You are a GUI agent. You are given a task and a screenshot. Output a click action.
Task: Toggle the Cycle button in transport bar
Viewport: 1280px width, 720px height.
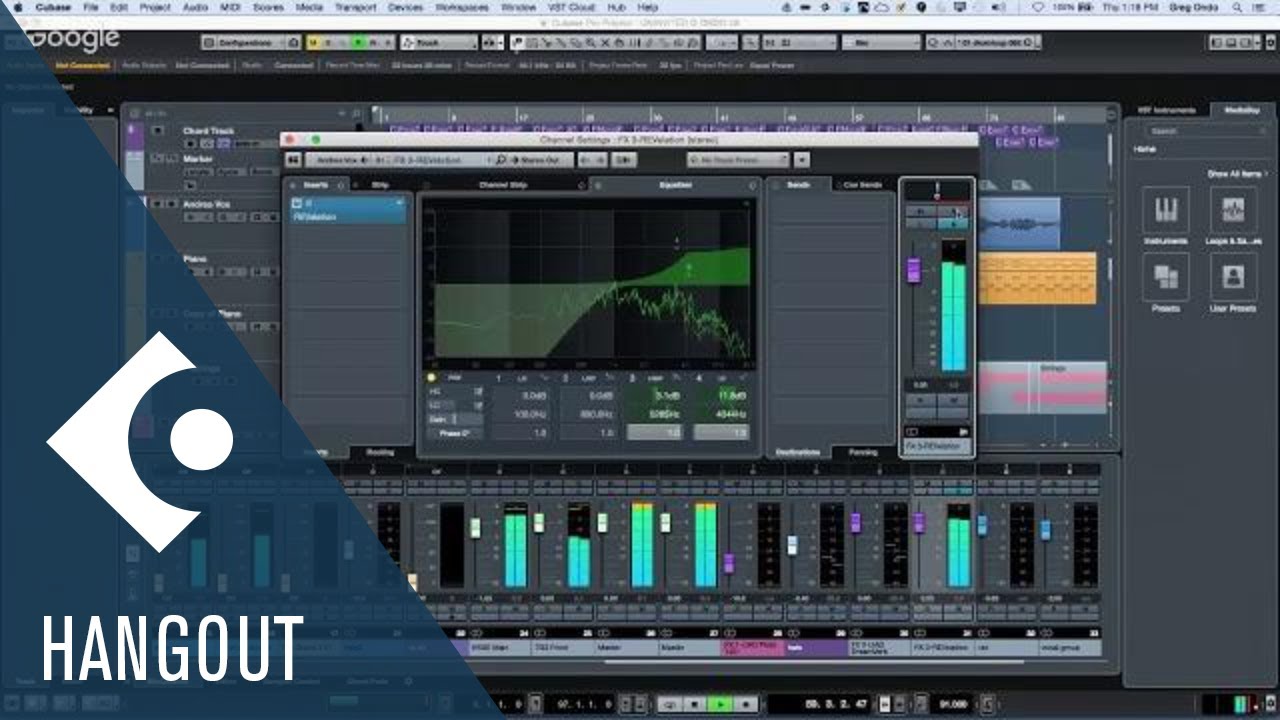(669, 705)
